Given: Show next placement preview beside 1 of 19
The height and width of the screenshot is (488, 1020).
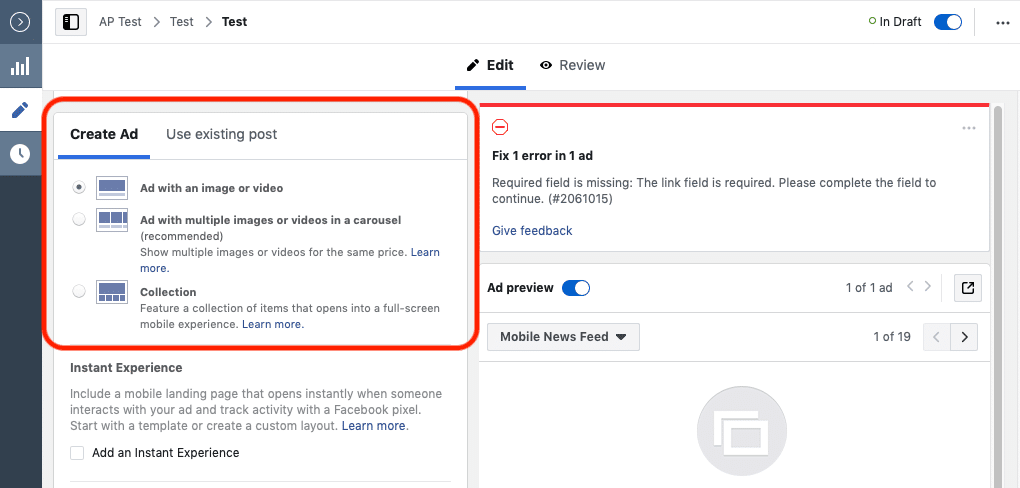Looking at the screenshot, I should point(964,337).
